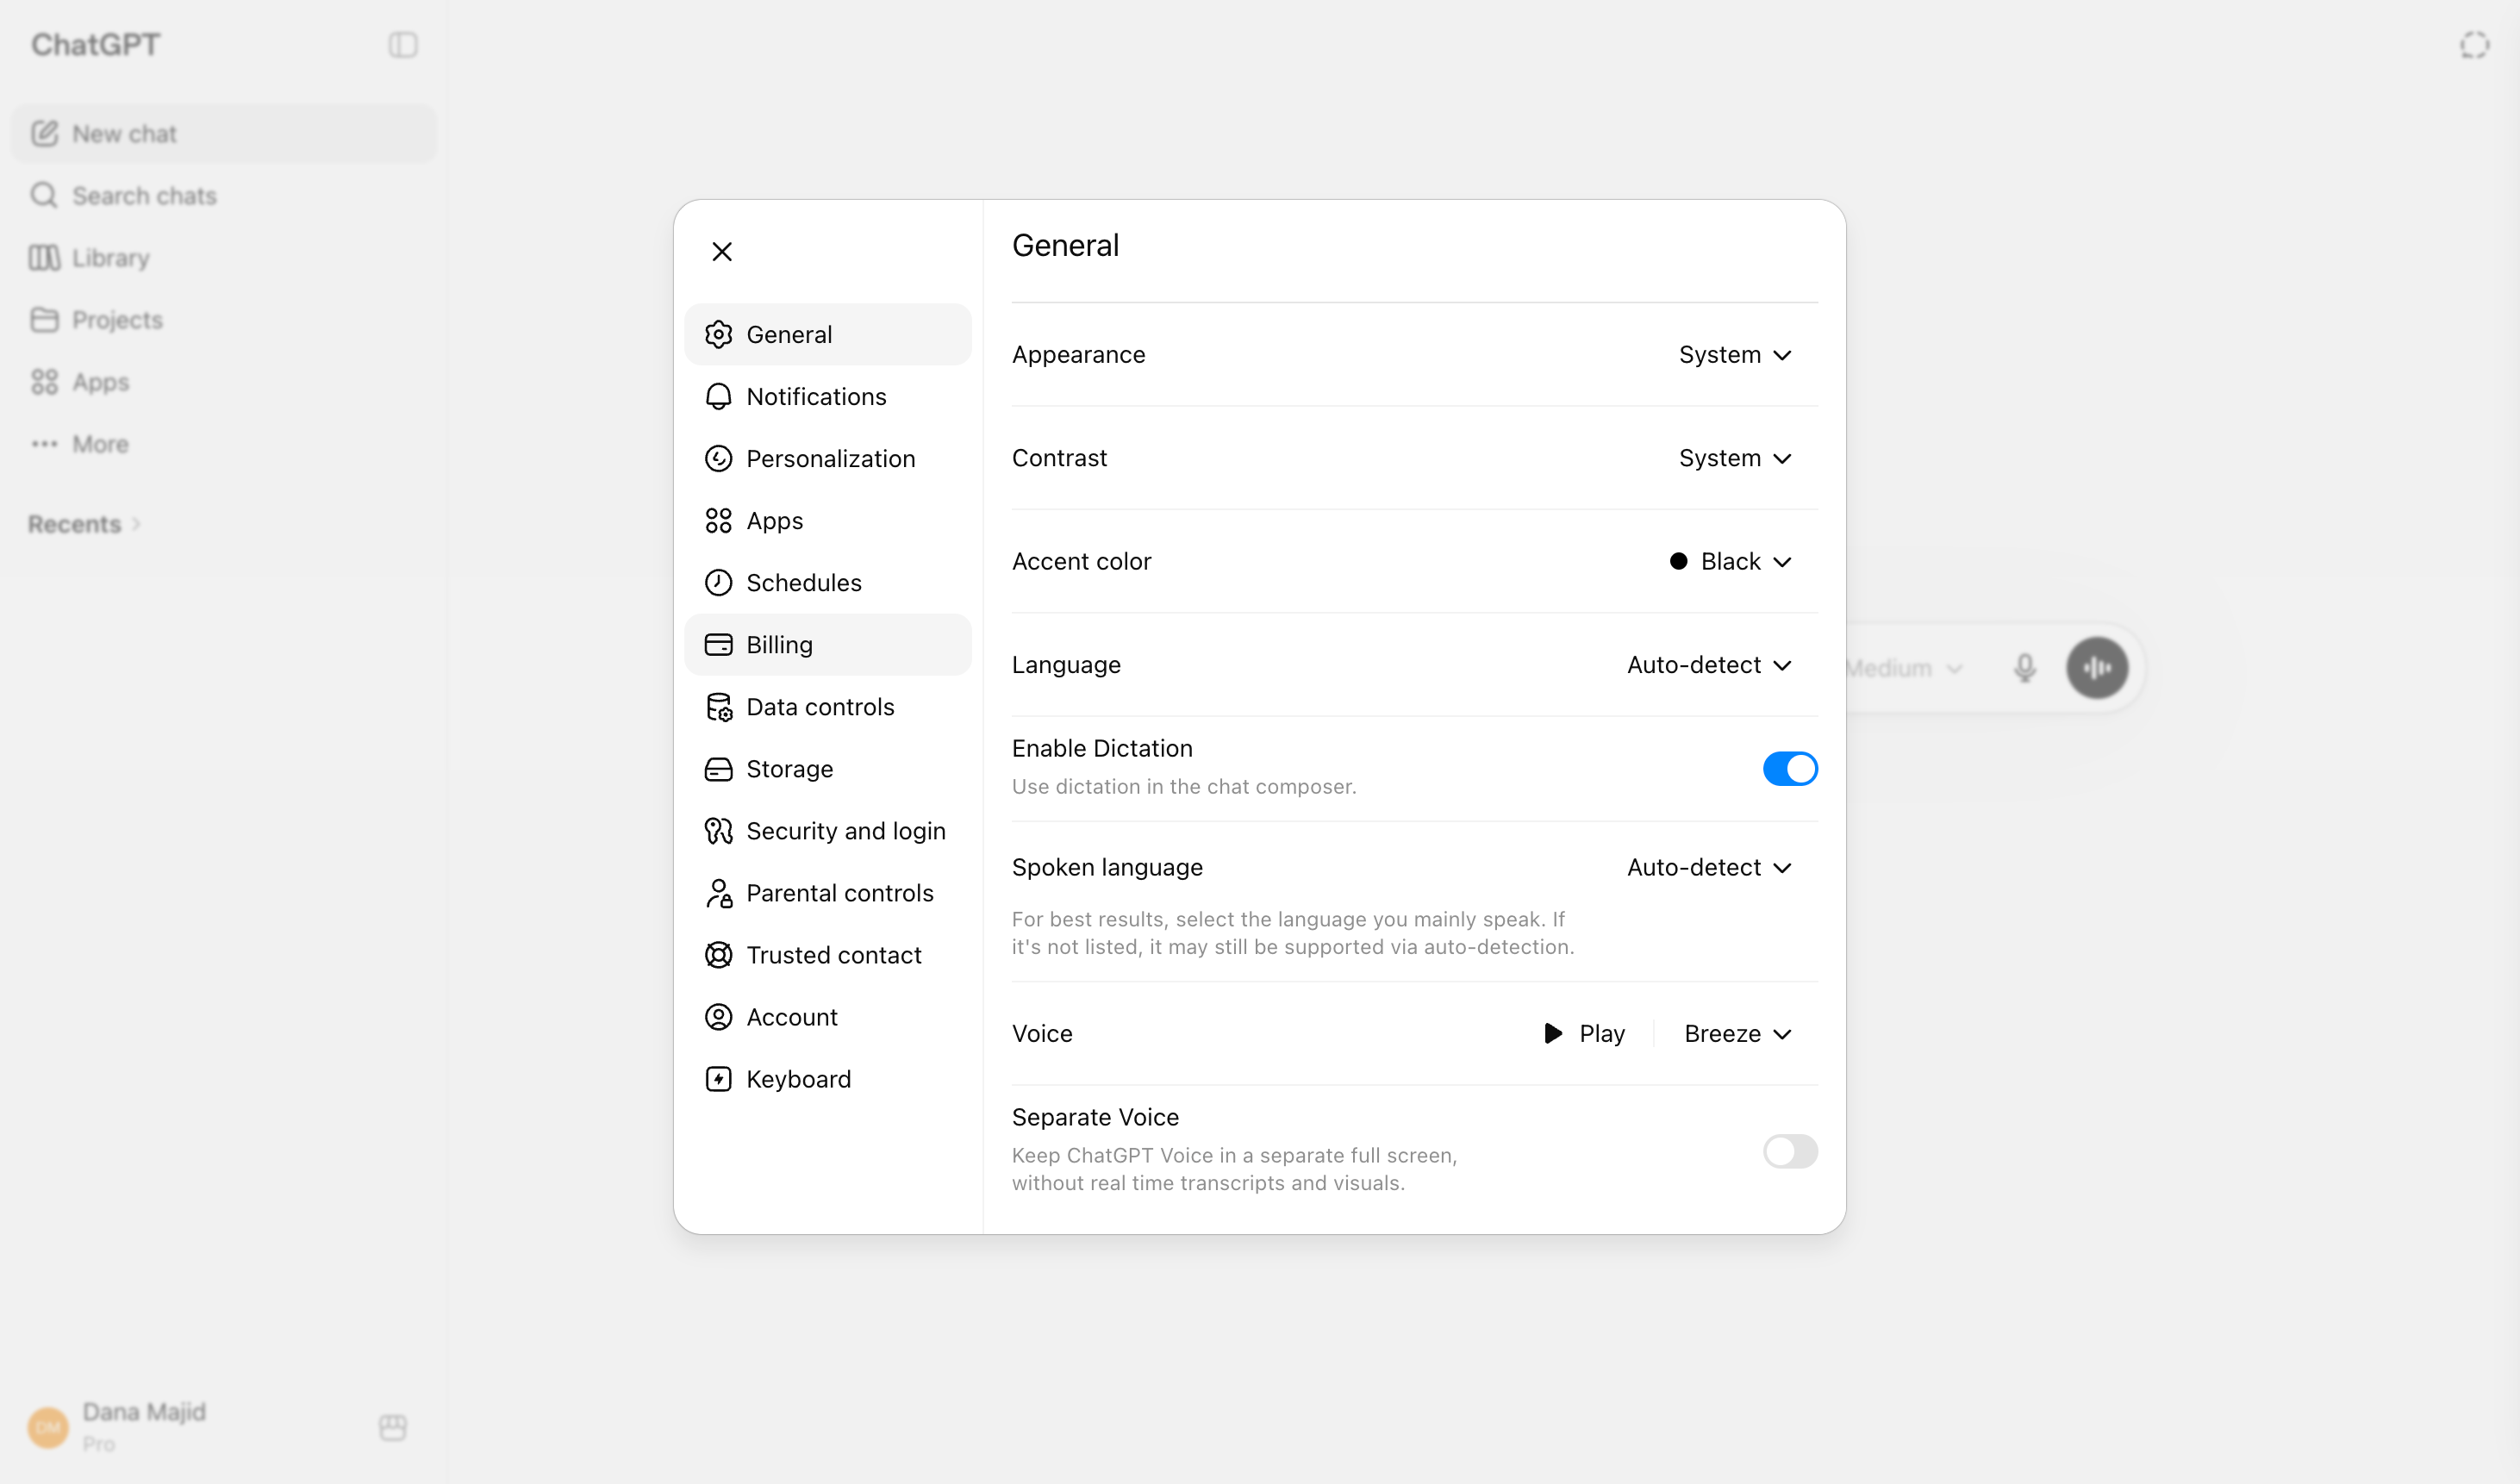Open the Personalization settings tab
Image resolution: width=2520 pixels, height=1484 pixels.
tap(827, 458)
